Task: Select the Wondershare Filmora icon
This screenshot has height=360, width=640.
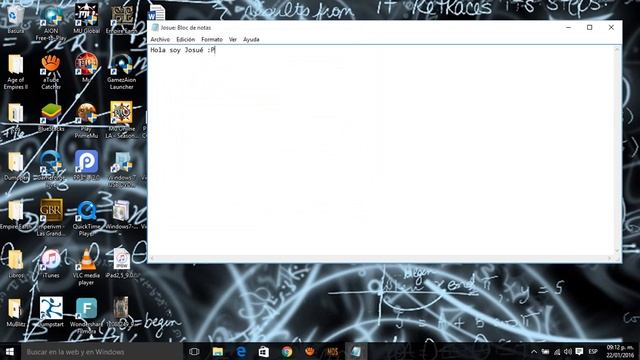Action: (86, 316)
